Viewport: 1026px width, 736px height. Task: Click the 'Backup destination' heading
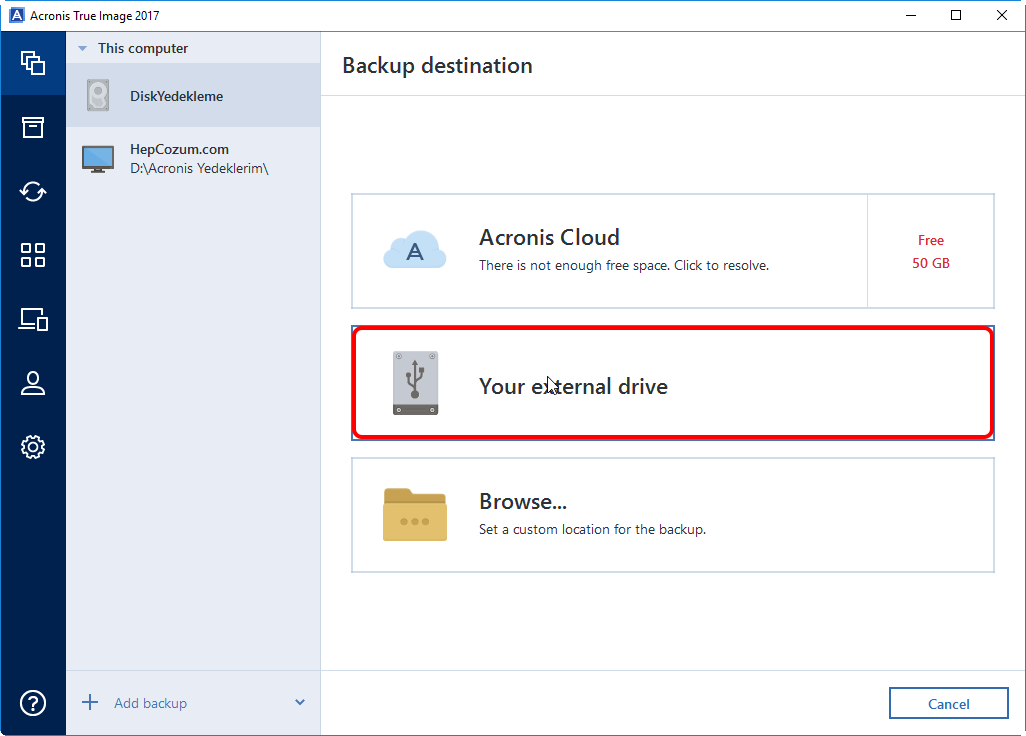(437, 65)
